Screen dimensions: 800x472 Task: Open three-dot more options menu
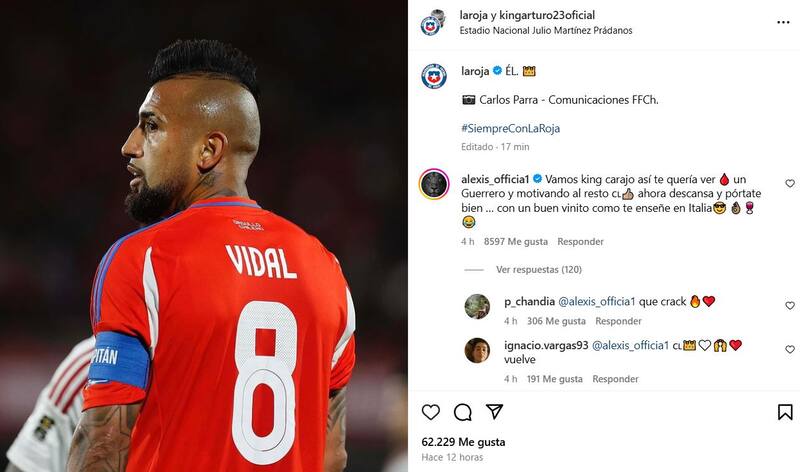coord(783,22)
